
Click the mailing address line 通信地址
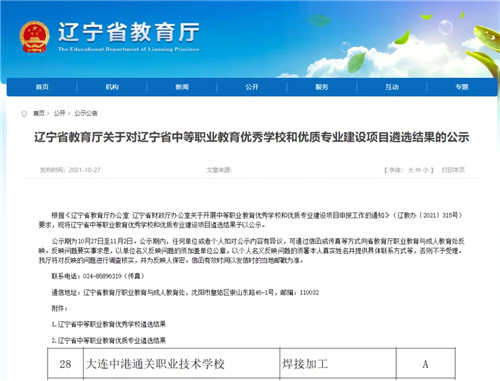click(185, 293)
